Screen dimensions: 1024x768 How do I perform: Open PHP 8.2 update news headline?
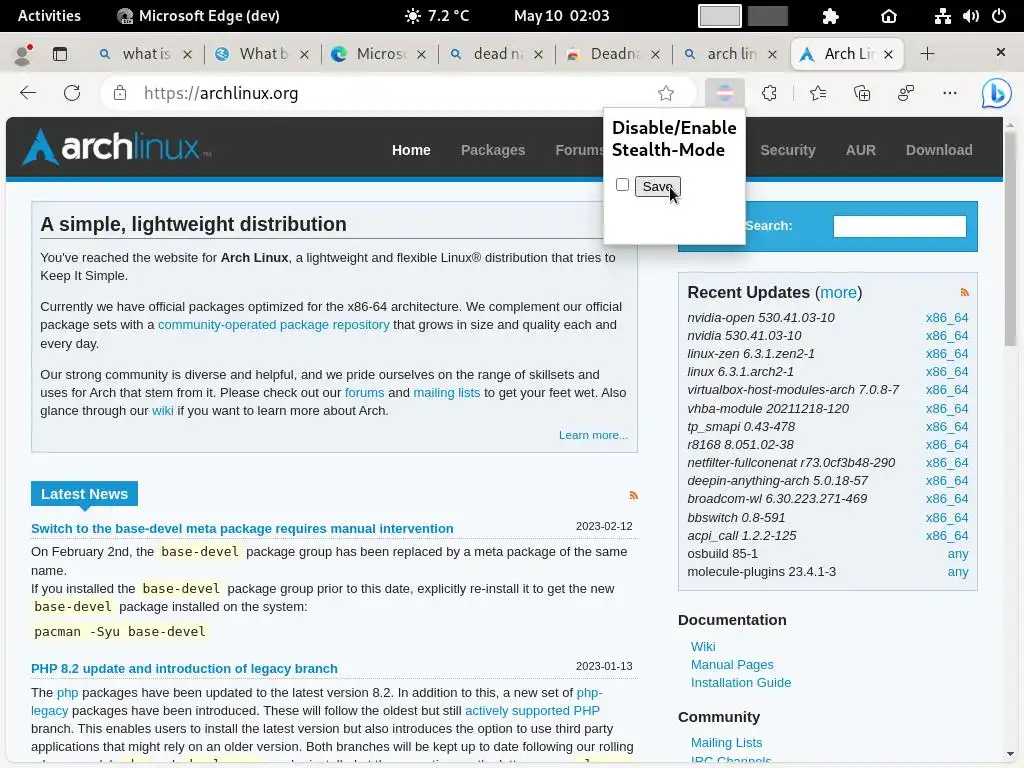184,669
